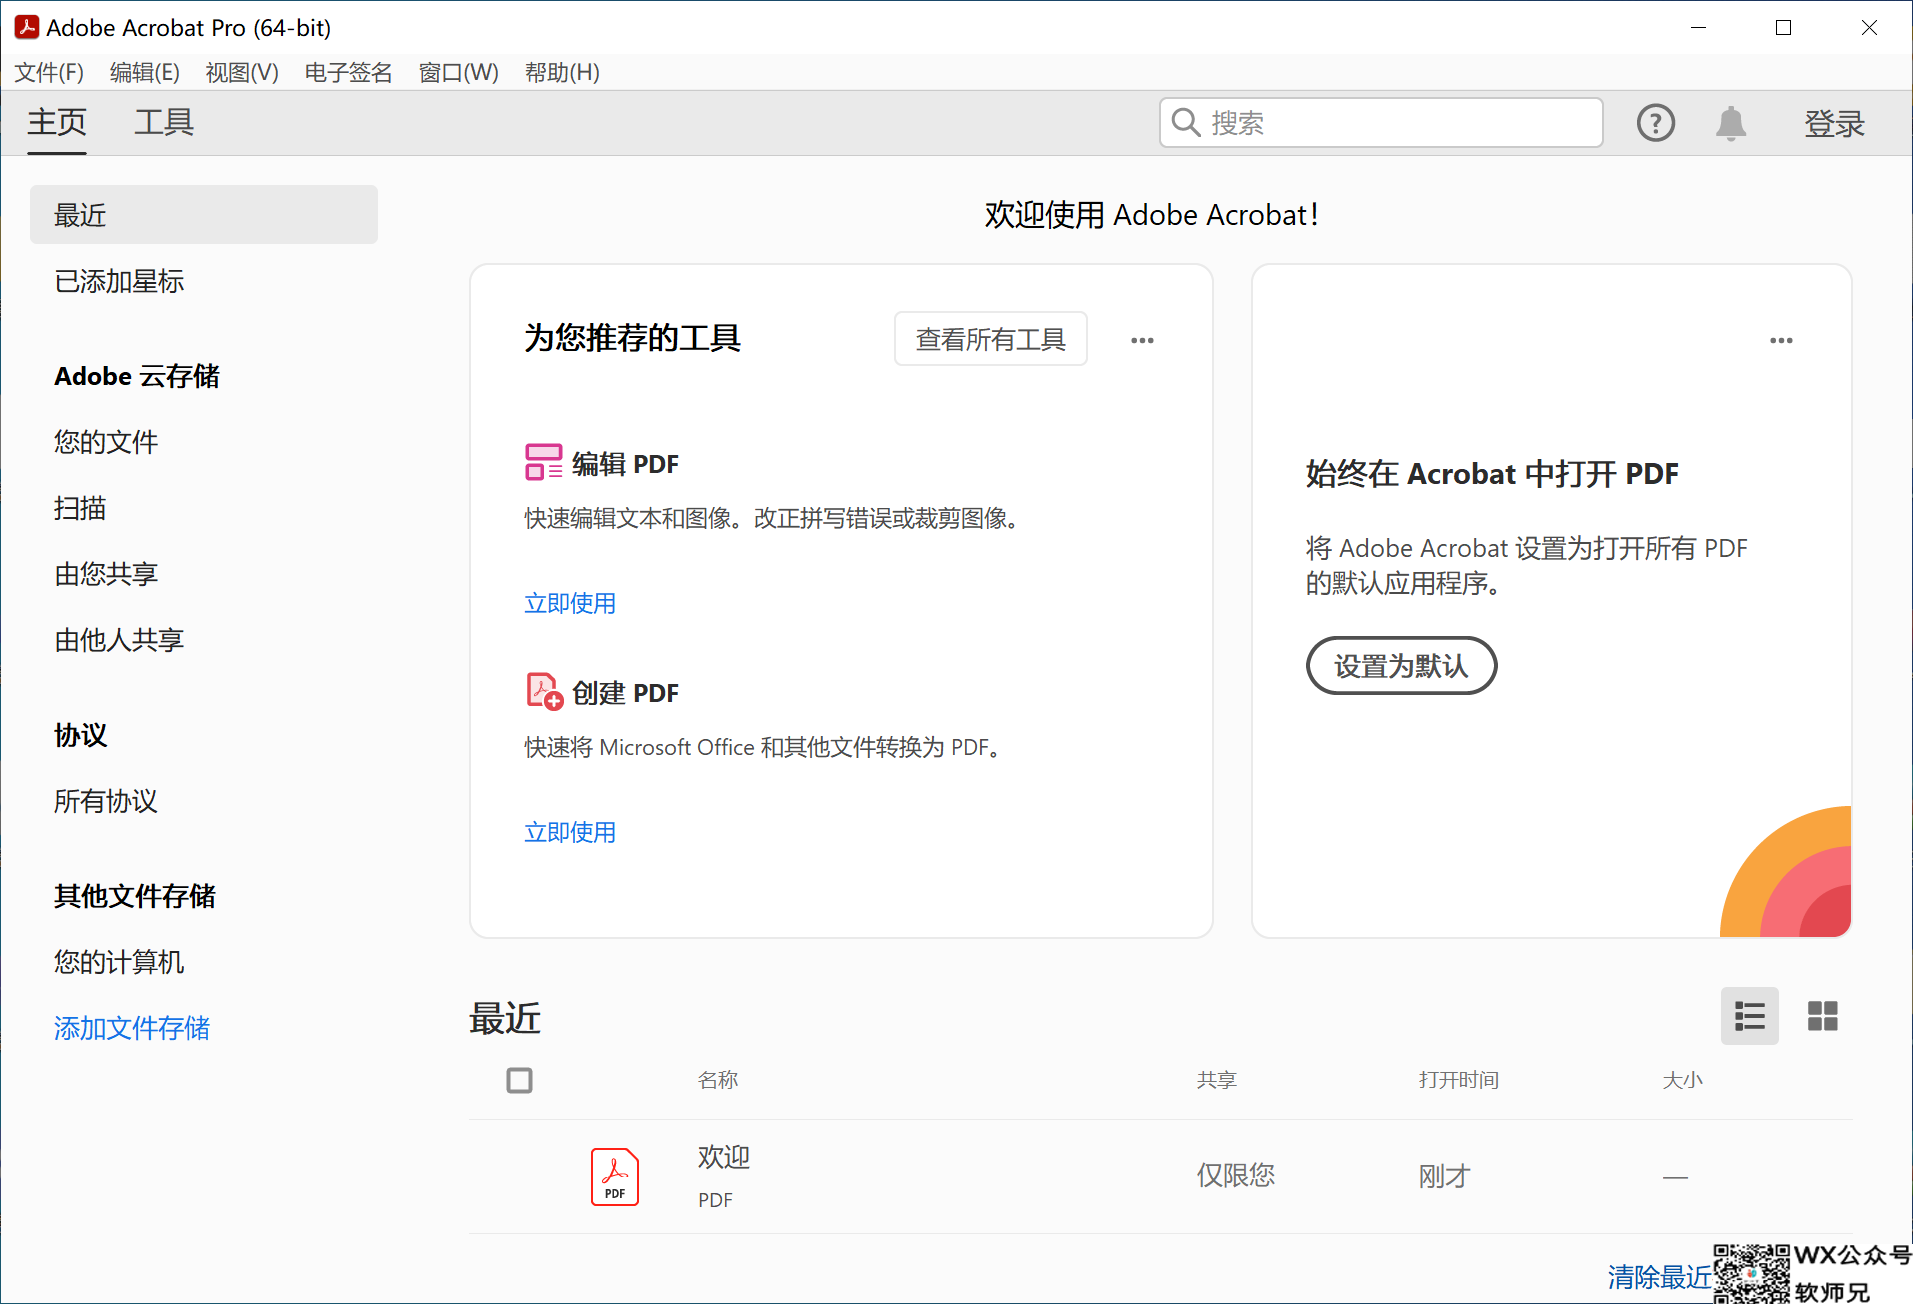
Task: Open 您的计算机 in the sidebar
Action: [x=119, y=962]
